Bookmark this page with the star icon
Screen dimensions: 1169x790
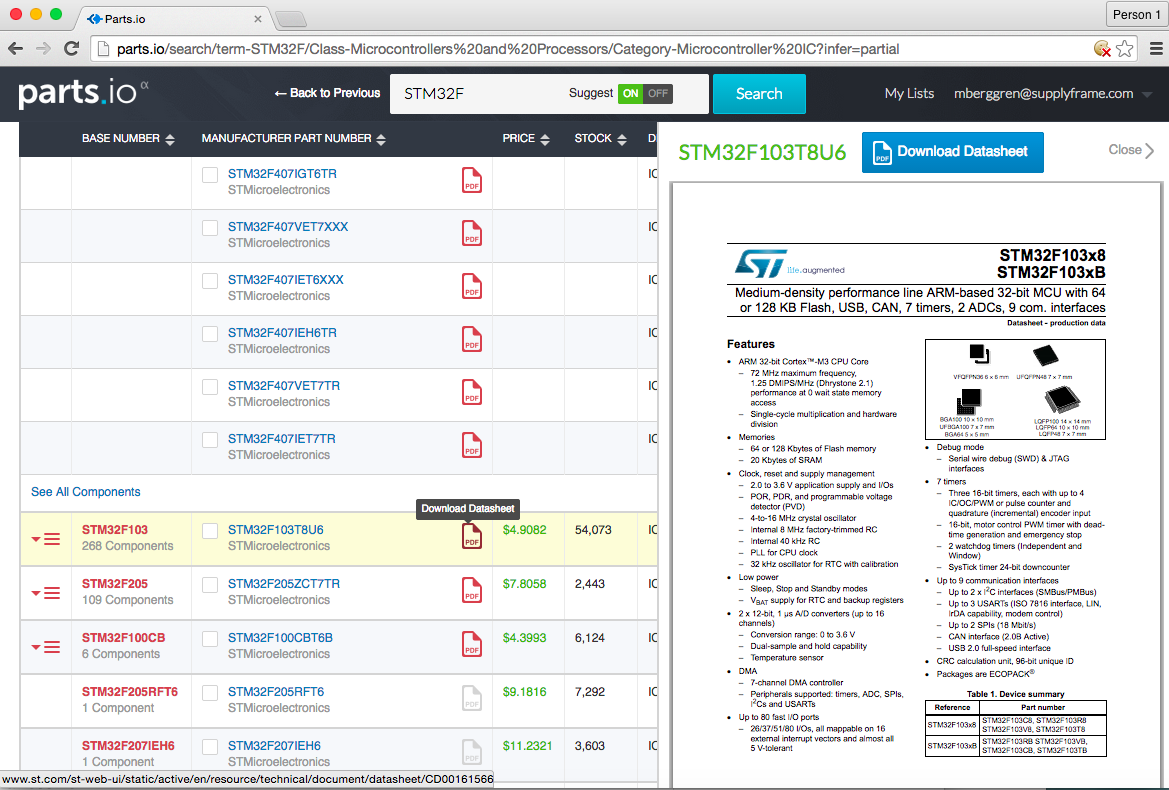[1125, 48]
